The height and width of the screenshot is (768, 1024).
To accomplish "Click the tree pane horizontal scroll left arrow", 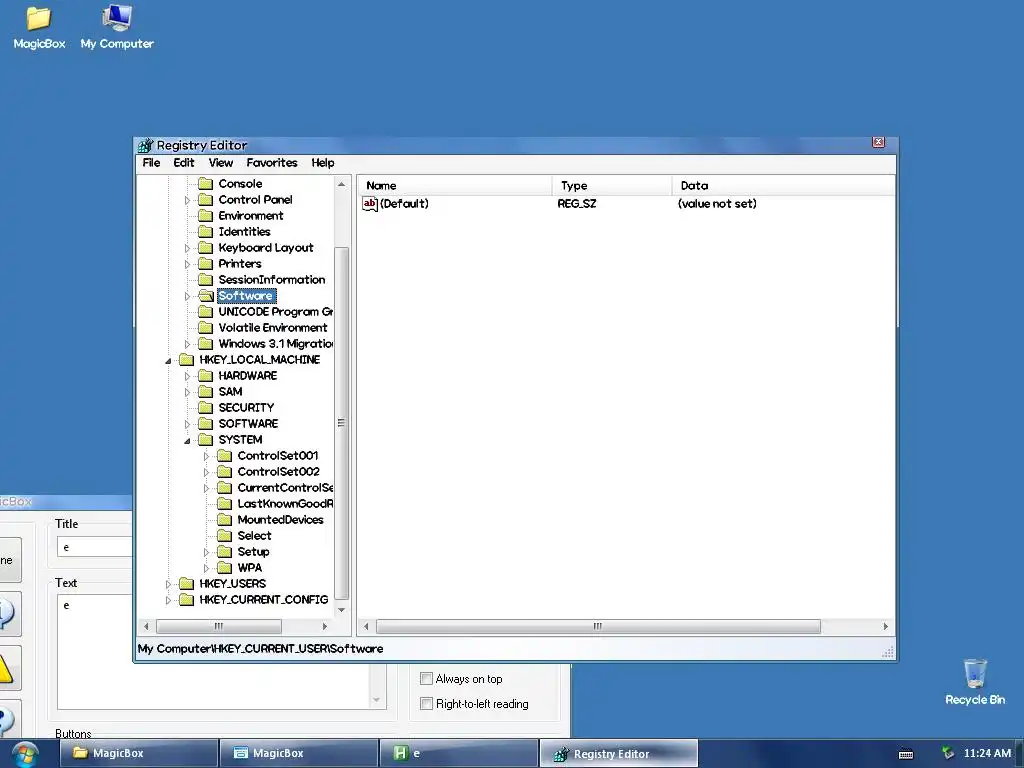I will (x=146, y=626).
